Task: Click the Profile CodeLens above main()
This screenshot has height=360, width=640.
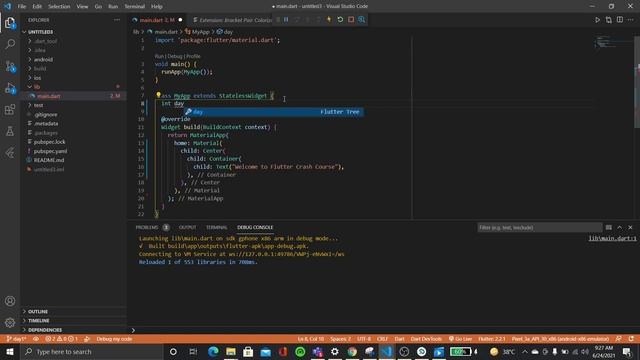Action: coord(193,56)
